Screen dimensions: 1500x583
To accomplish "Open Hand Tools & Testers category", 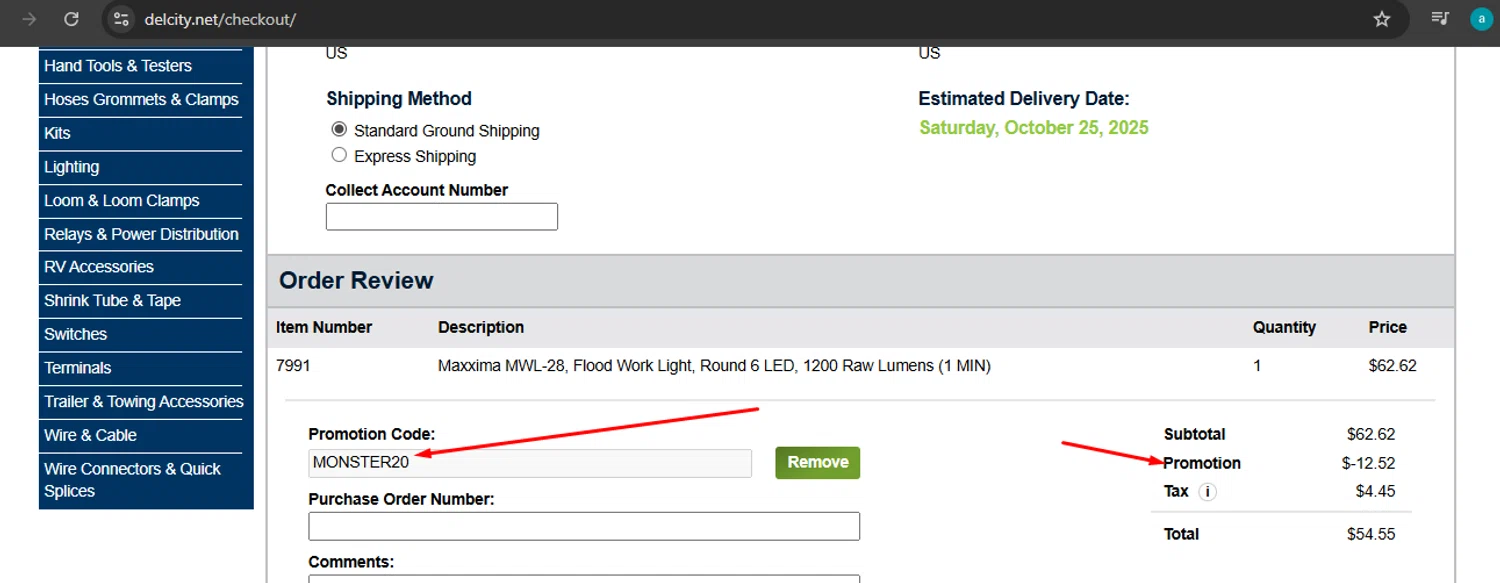I will (118, 66).
